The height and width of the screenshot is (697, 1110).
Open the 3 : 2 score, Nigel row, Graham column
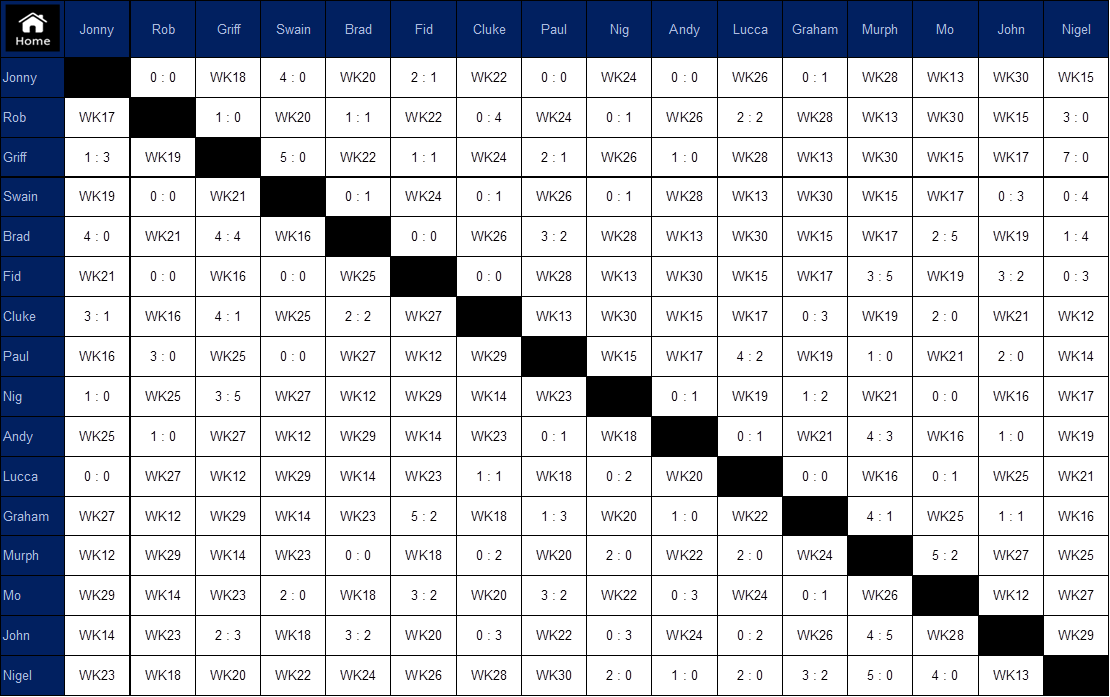[x=815, y=676]
